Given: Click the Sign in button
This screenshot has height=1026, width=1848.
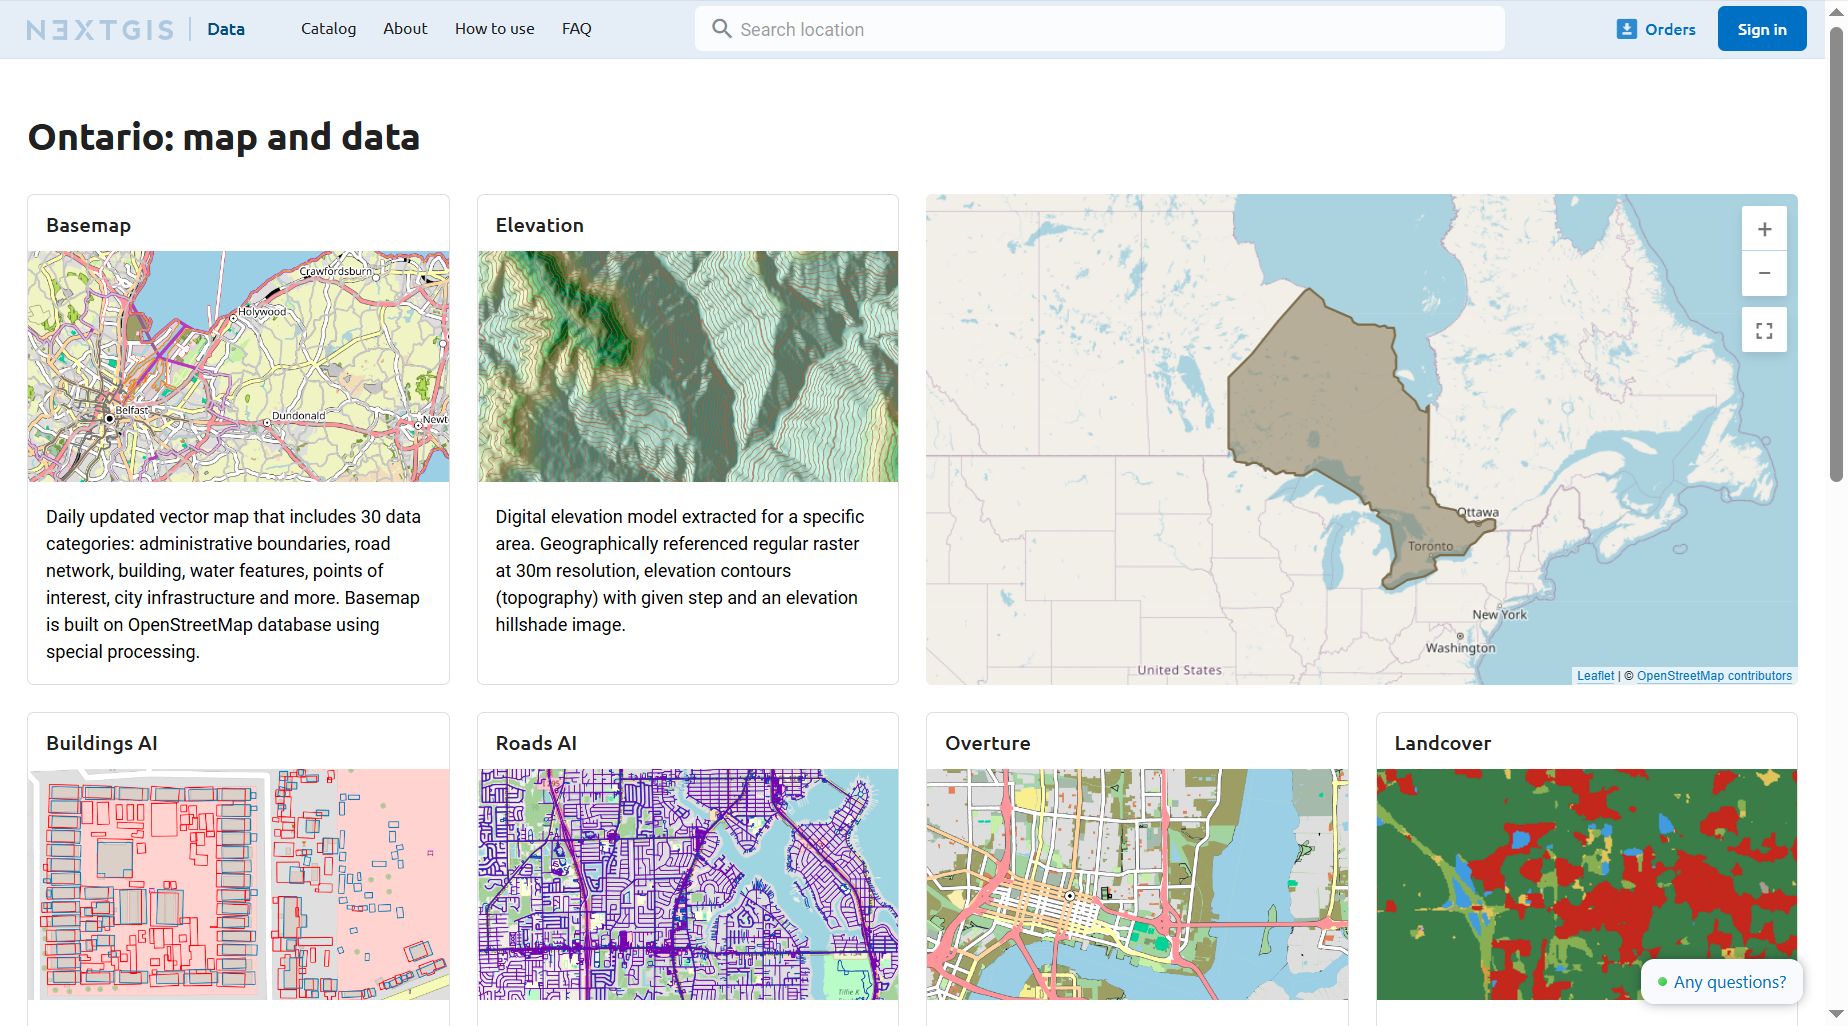Looking at the screenshot, I should click(x=1762, y=29).
